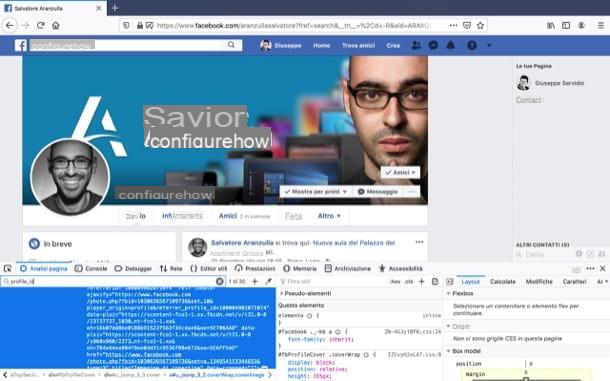Toggle the .cls class panel button
The height and width of the screenshot is (381, 610).
(x=408, y=281)
